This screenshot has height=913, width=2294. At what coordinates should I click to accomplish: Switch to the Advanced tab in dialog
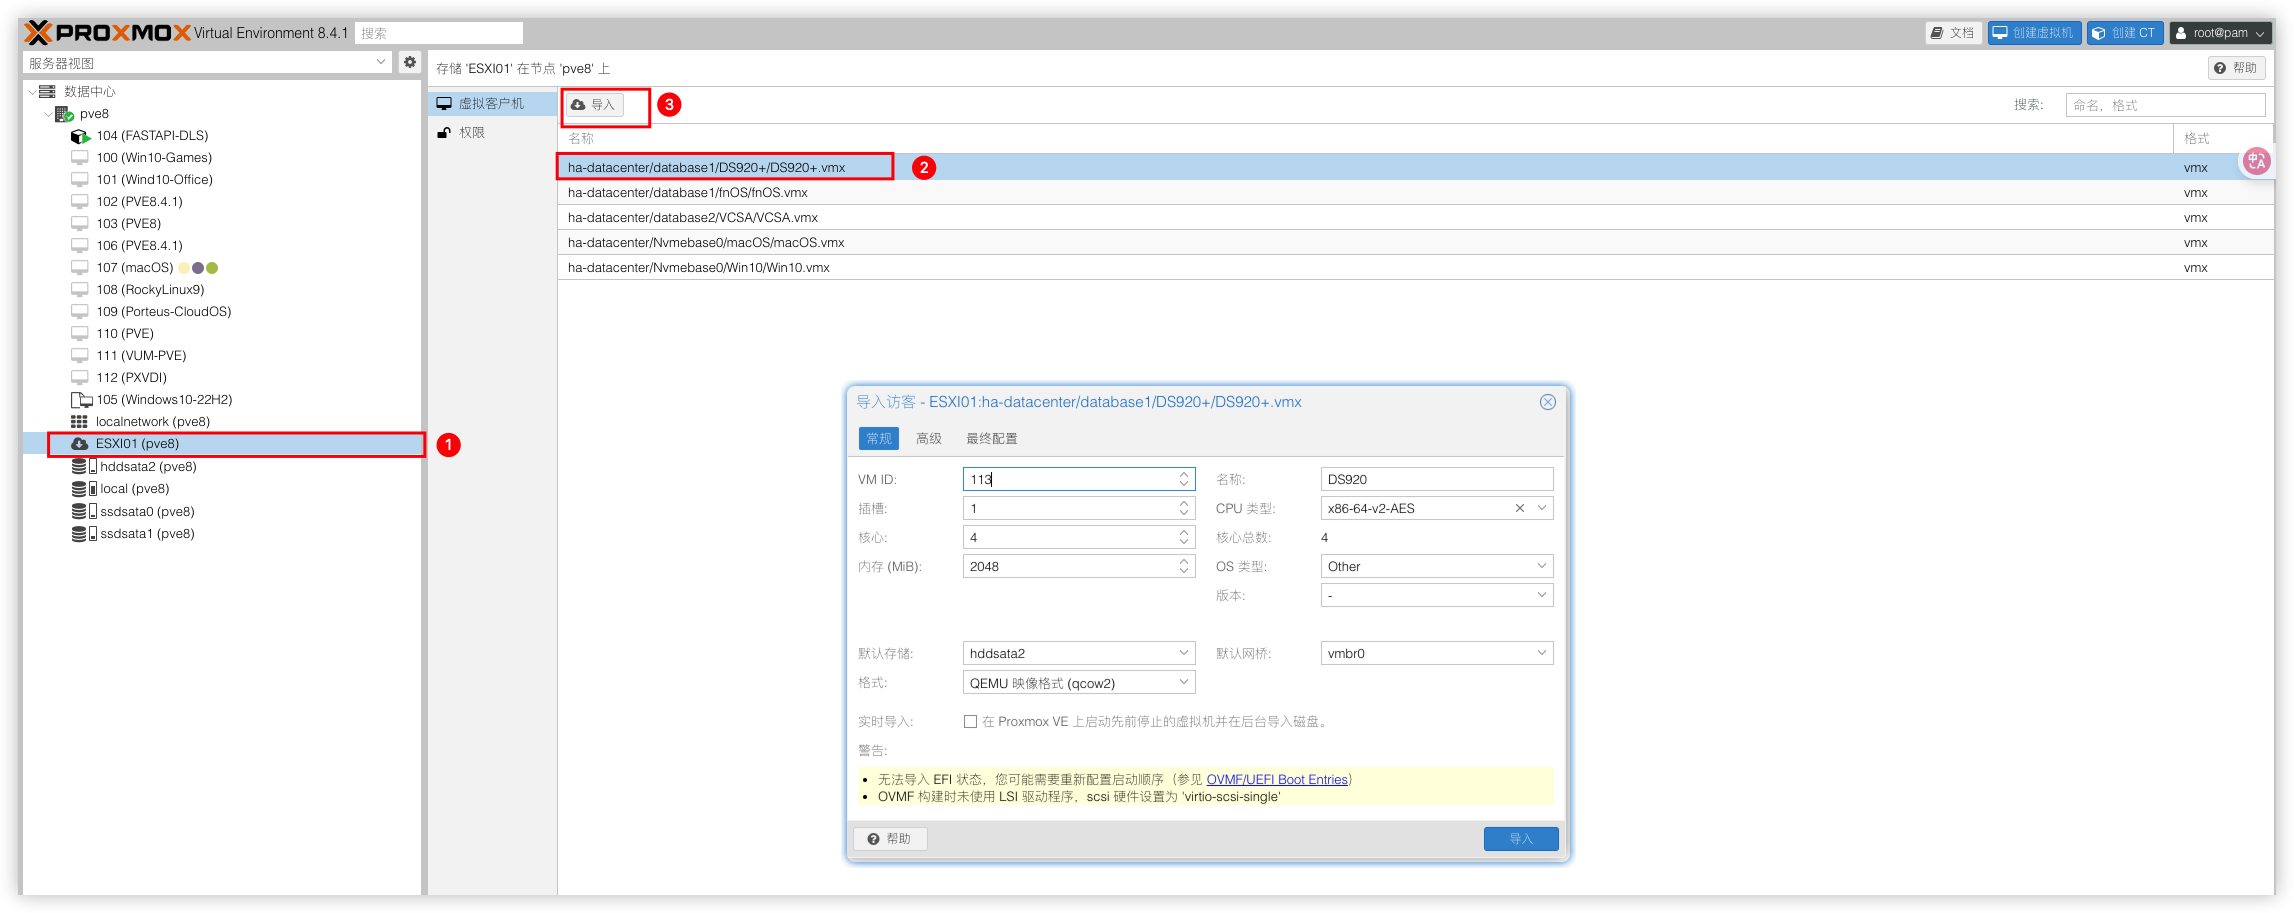click(929, 438)
